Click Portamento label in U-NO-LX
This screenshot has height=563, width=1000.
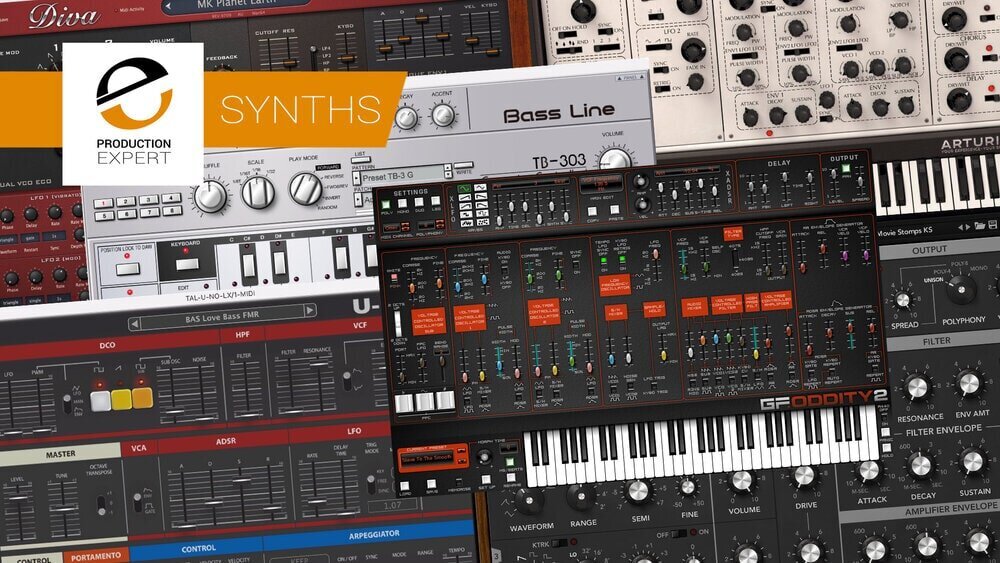(x=96, y=557)
